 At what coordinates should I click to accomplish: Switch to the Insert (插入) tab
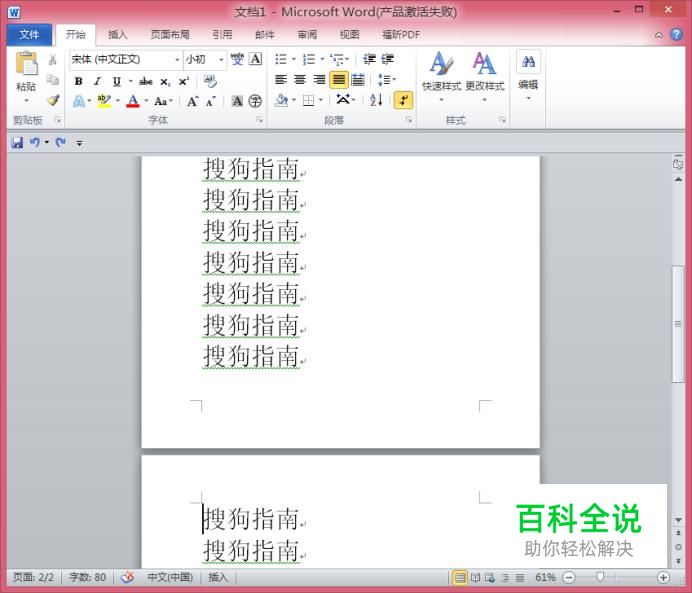point(117,35)
